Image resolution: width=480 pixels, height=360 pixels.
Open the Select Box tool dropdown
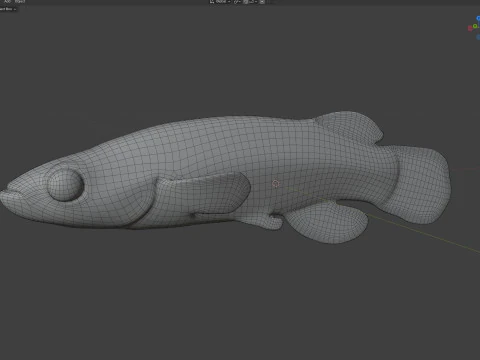[x=8, y=9]
